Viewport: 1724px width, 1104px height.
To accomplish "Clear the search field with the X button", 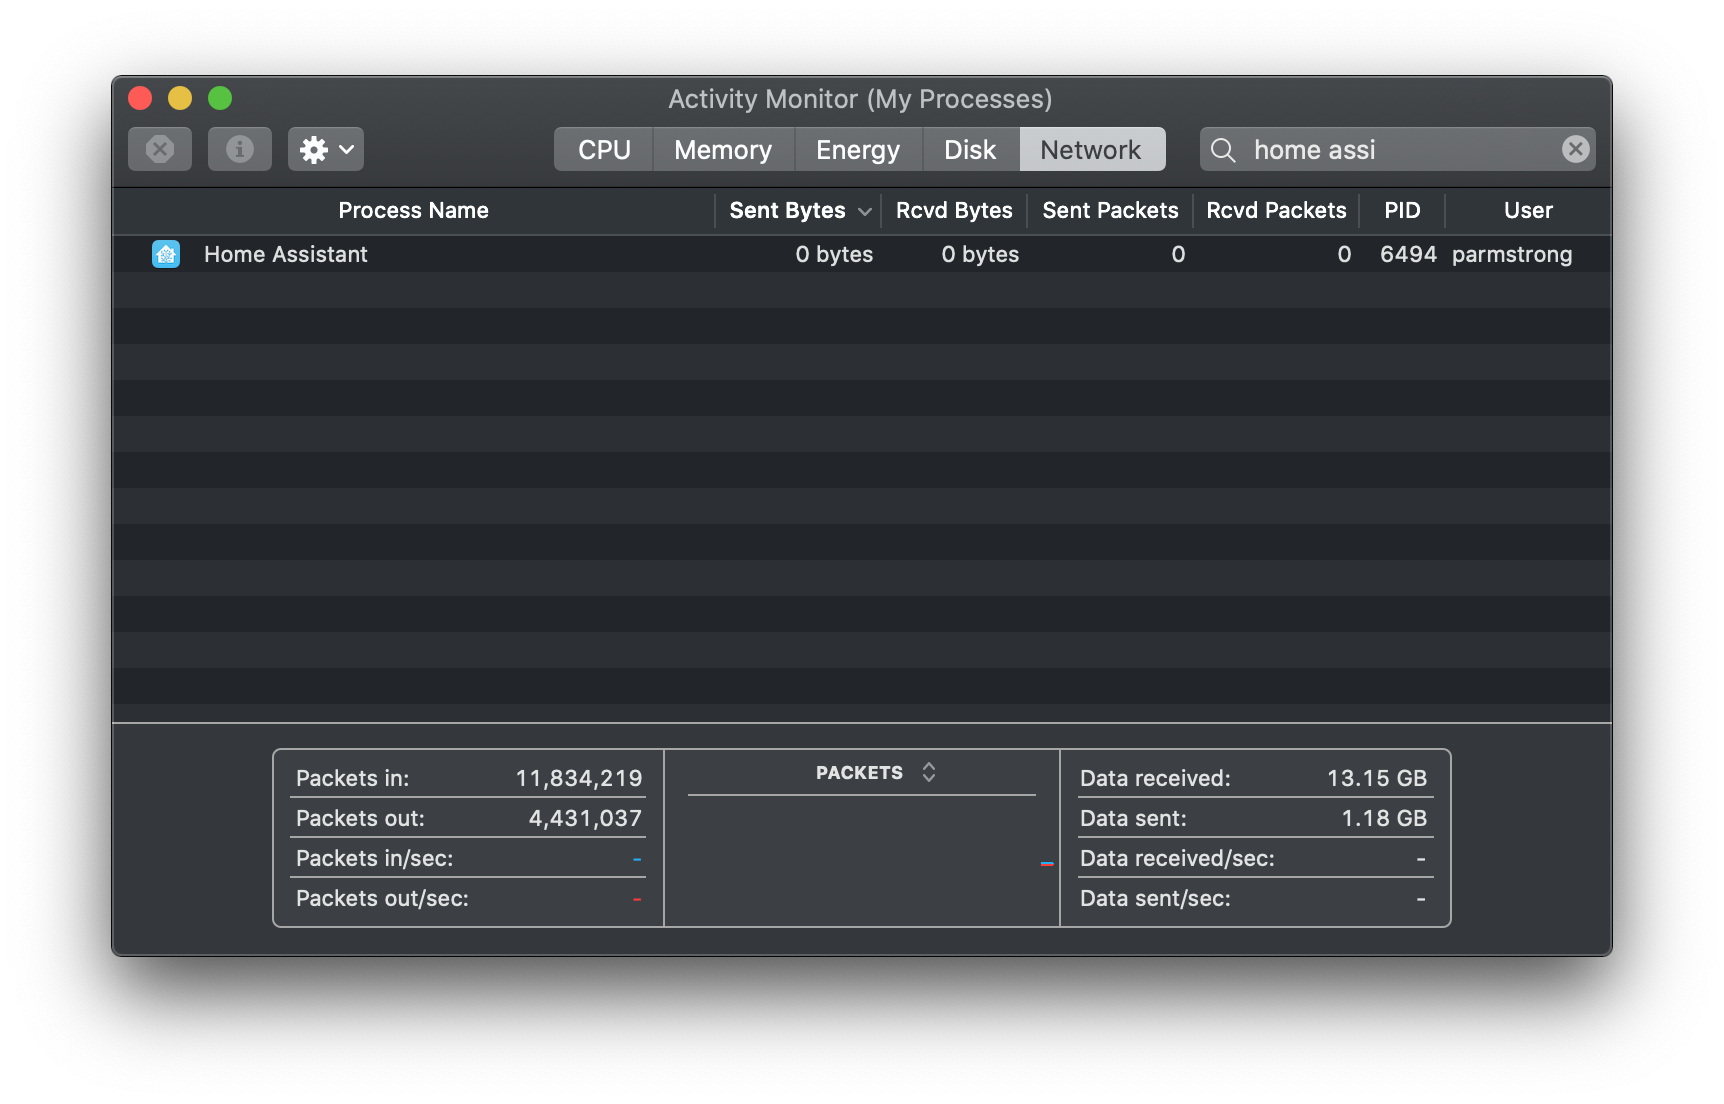I will coord(1575,149).
